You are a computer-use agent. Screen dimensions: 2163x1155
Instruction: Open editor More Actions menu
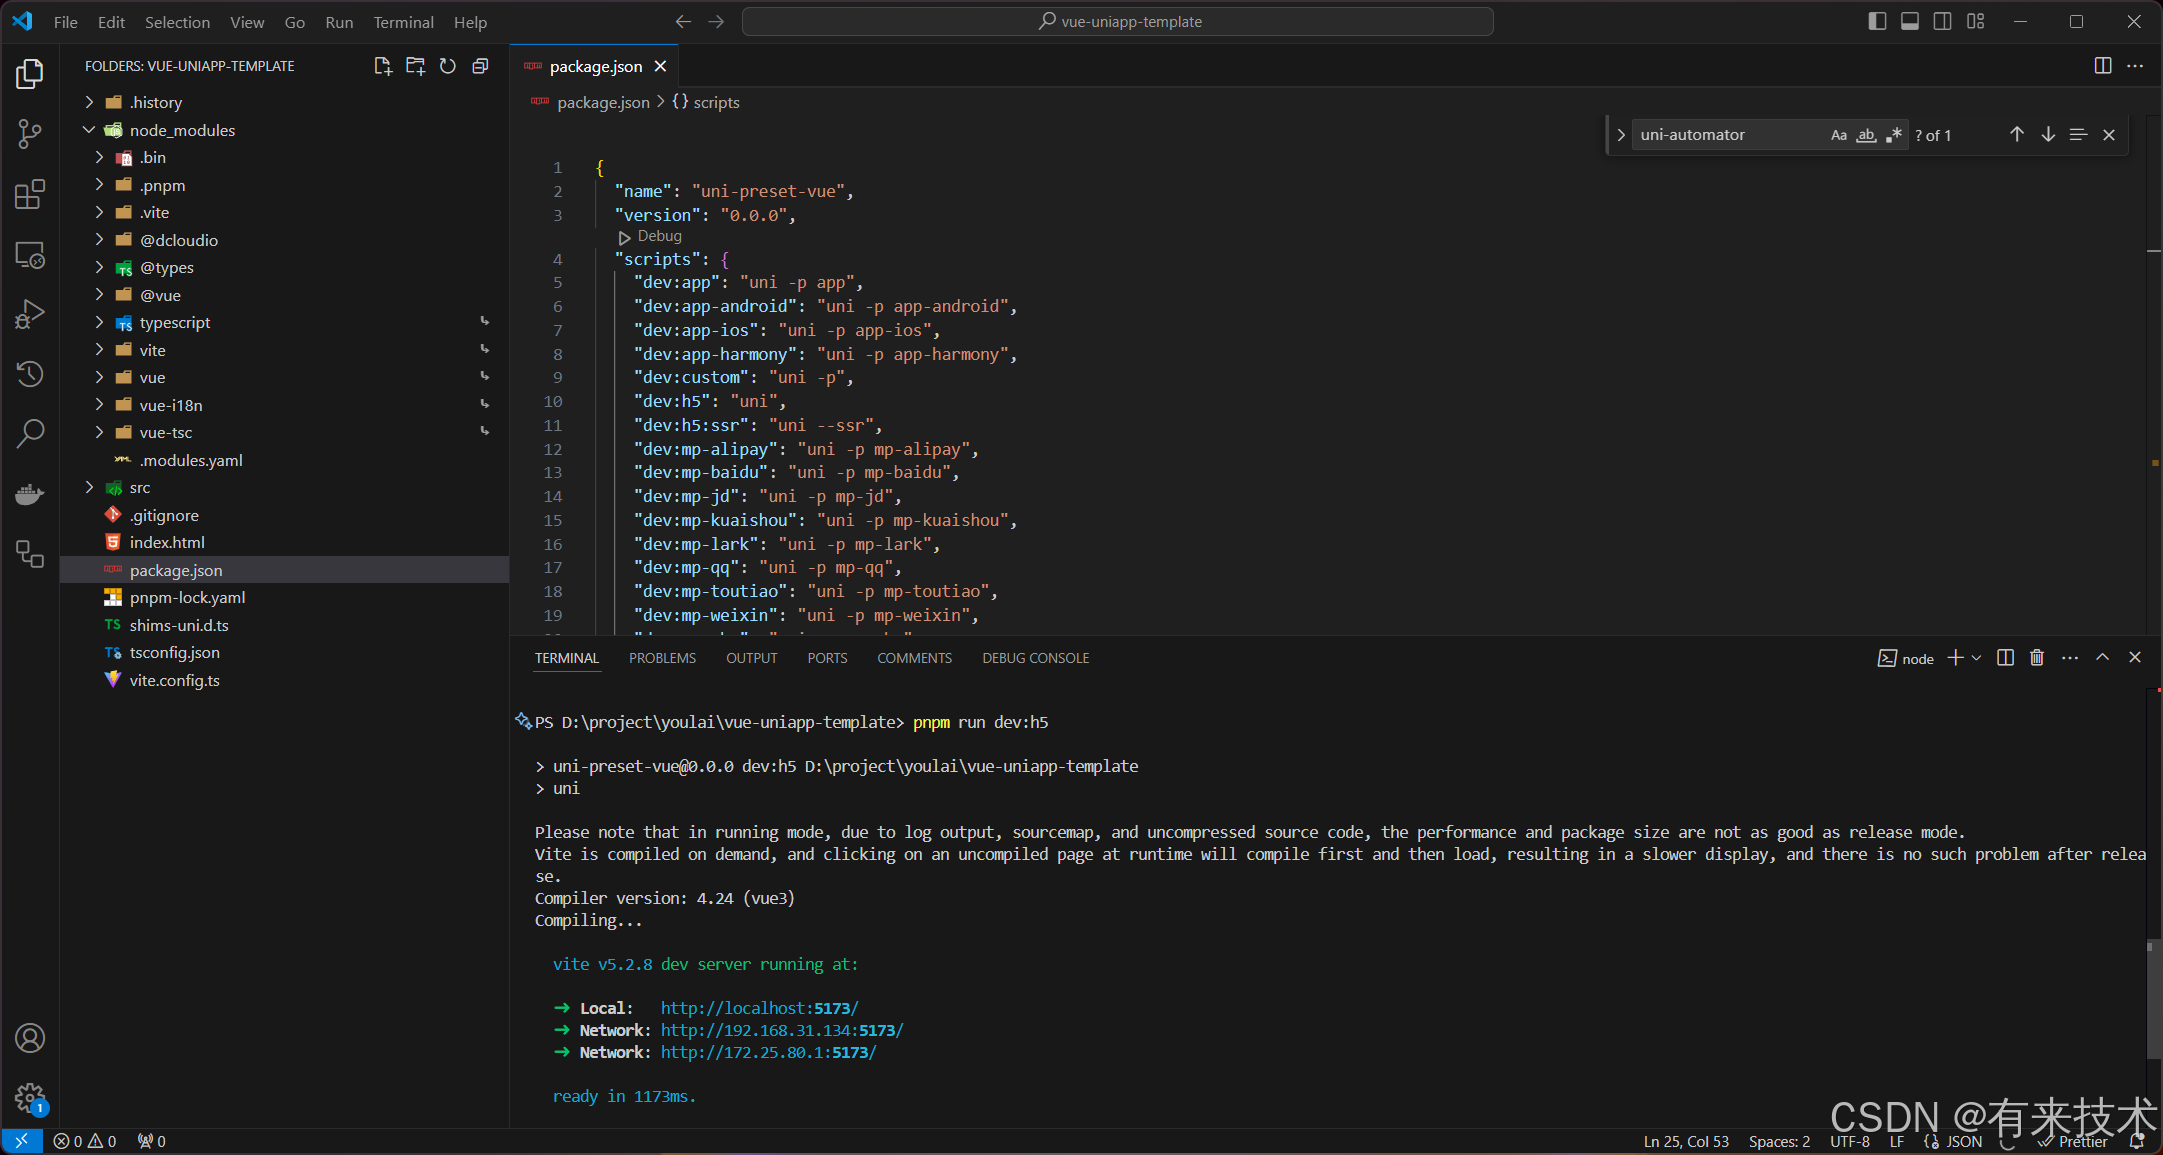2135,66
